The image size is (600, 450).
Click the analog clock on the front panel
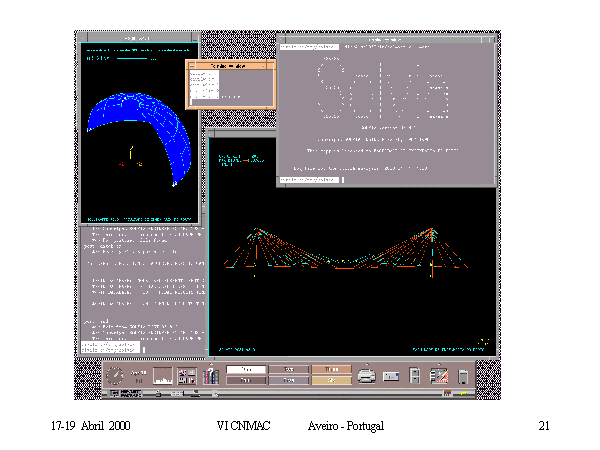(114, 375)
